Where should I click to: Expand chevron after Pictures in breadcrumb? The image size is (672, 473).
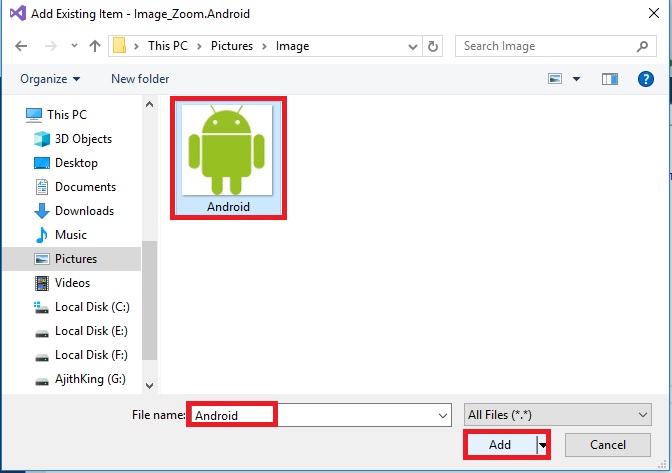click(x=264, y=46)
